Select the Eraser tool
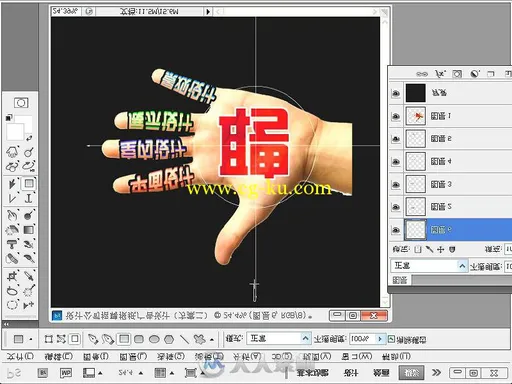This screenshot has width=512, height=384. (x=13, y=230)
